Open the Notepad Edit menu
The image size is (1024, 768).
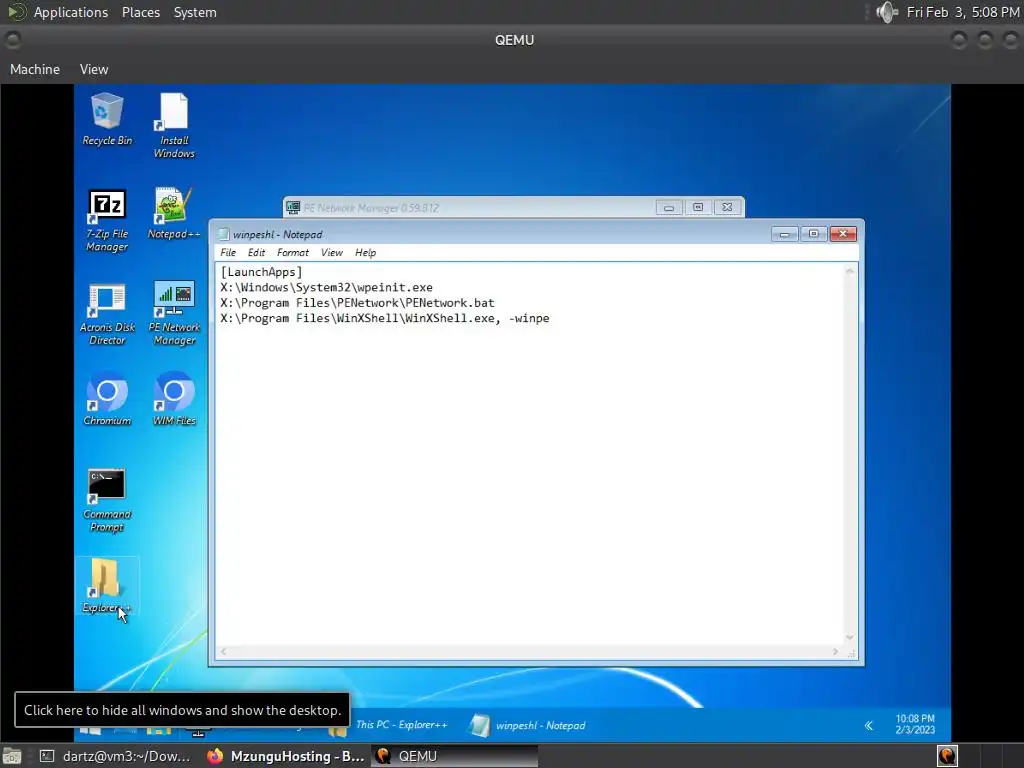[x=256, y=253]
